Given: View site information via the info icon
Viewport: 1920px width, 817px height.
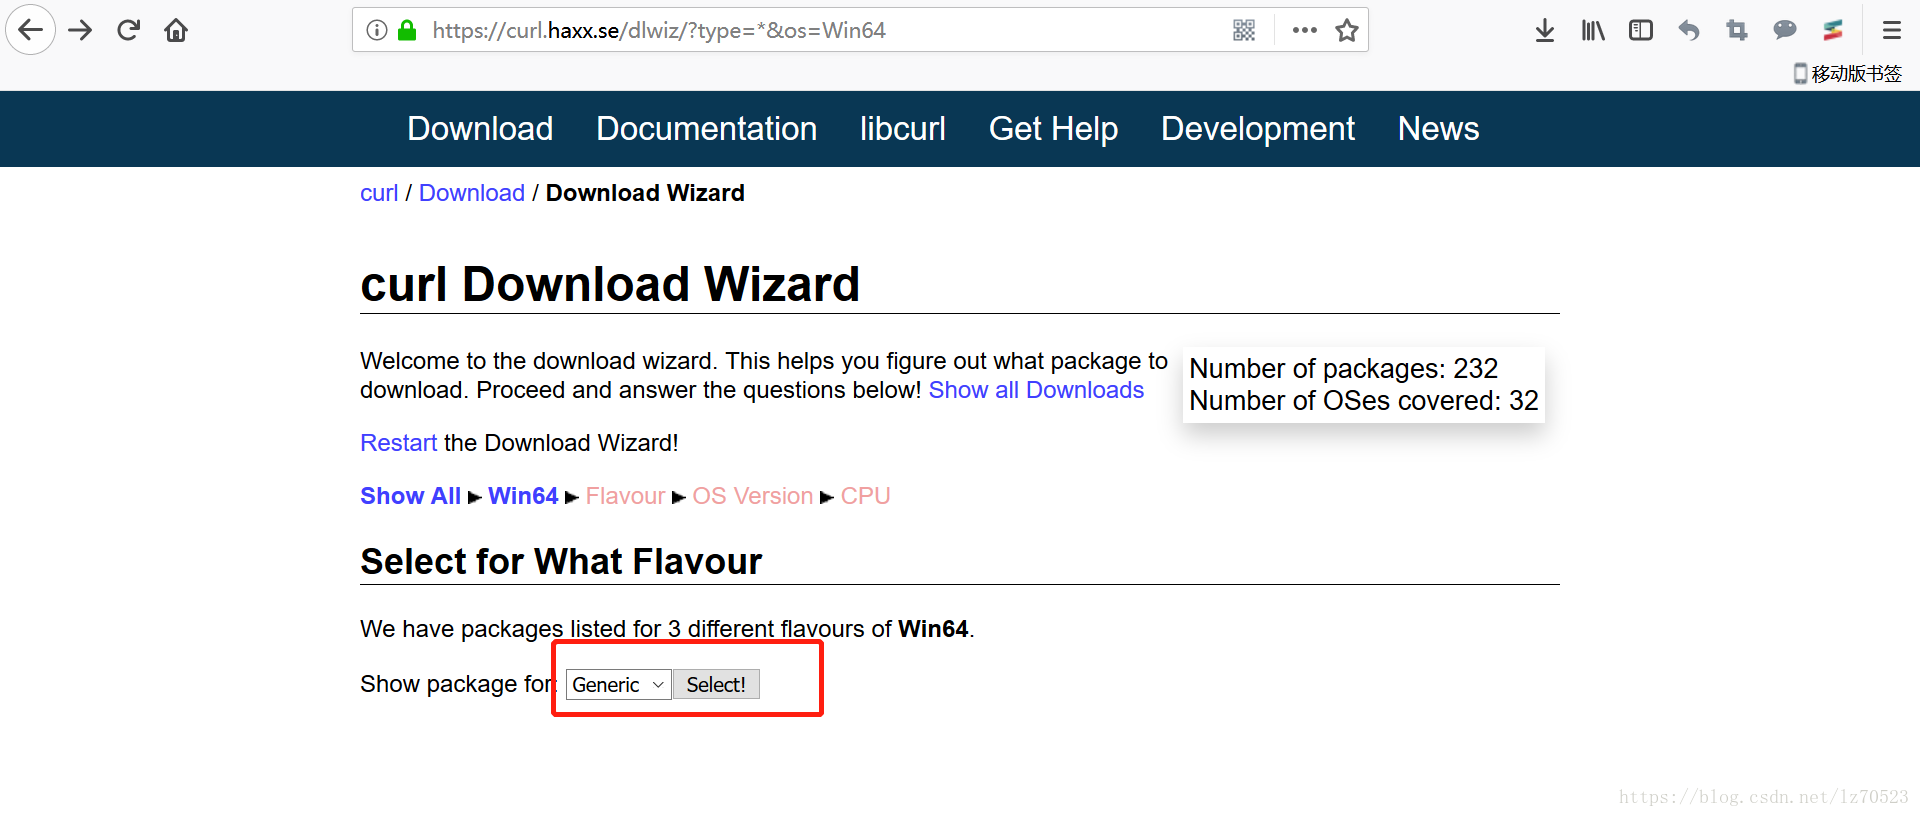Looking at the screenshot, I should pos(377,30).
